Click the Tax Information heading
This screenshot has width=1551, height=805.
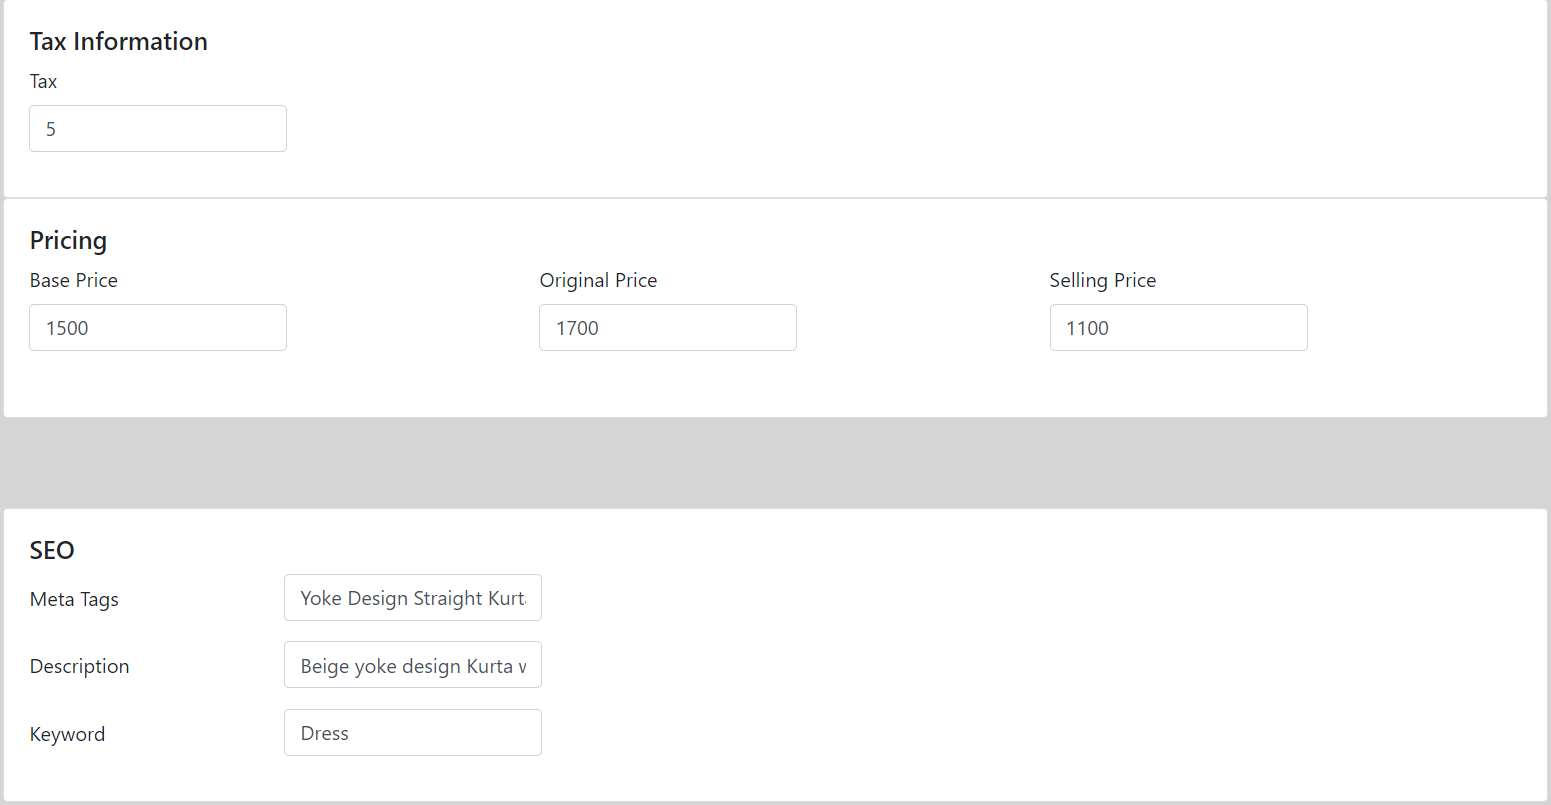[119, 41]
